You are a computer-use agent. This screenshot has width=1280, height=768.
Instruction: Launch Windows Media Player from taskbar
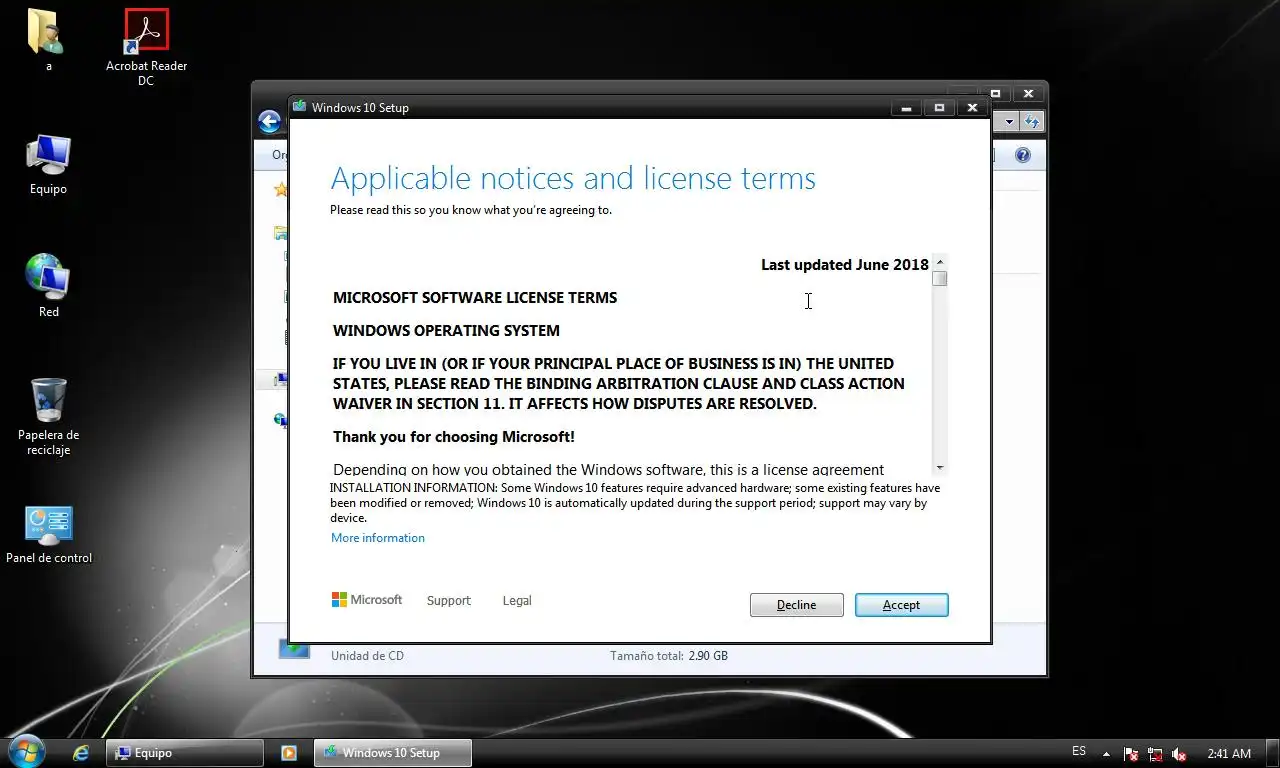click(x=288, y=753)
